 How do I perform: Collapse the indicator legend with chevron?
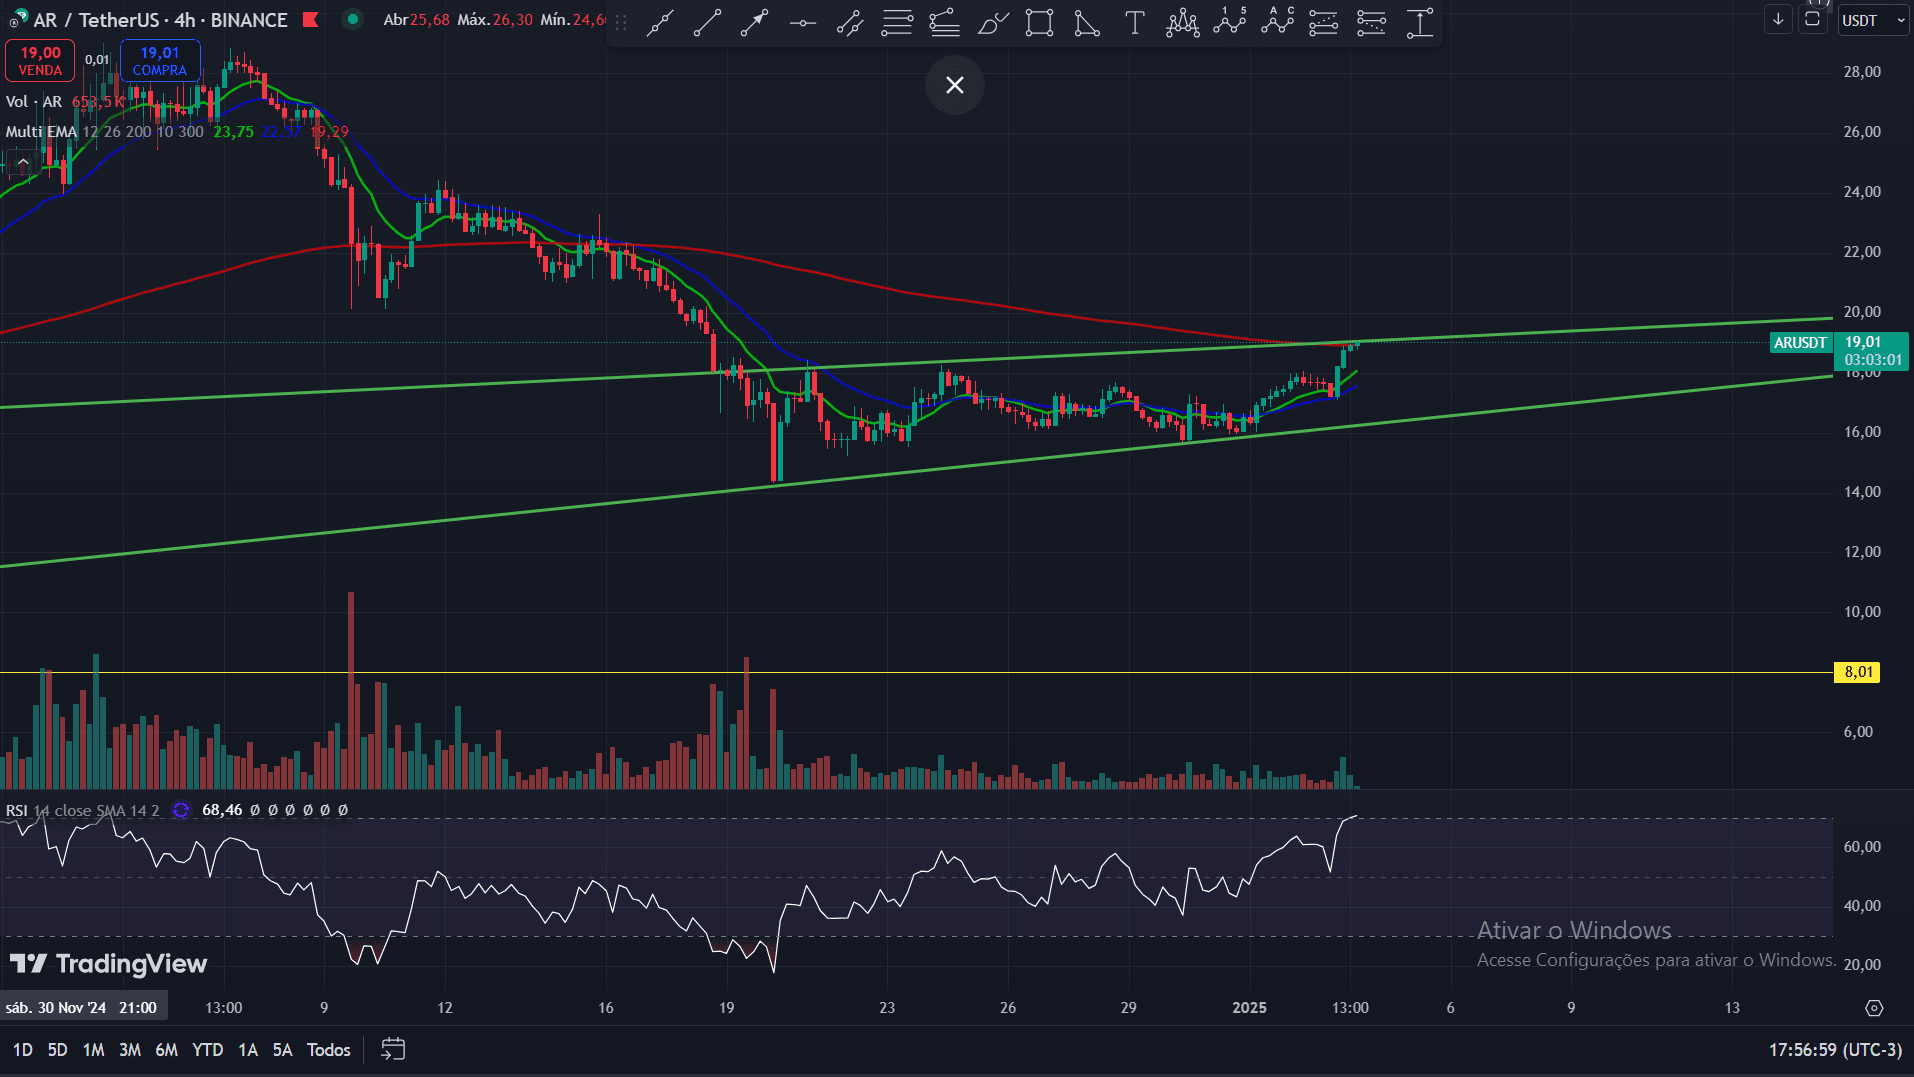(23, 162)
